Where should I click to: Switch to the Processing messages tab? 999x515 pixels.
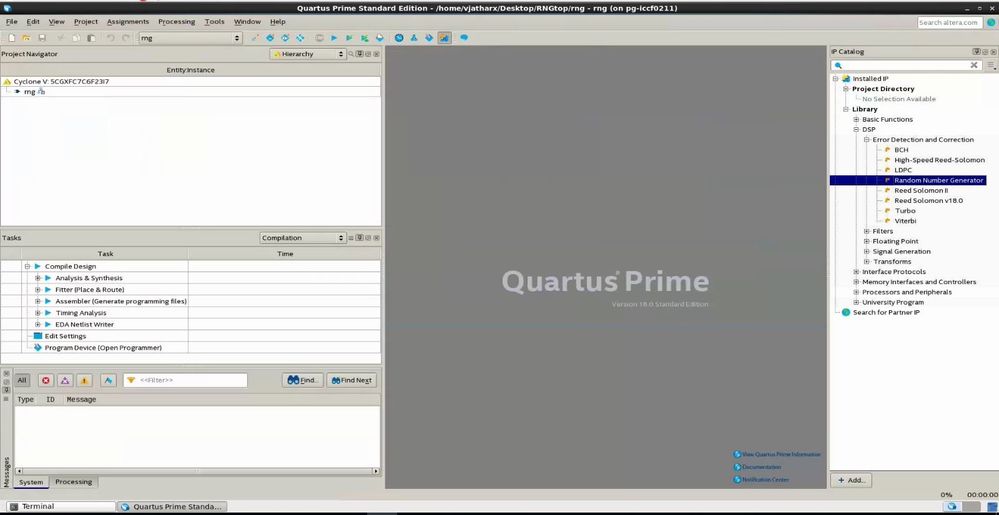click(73, 482)
